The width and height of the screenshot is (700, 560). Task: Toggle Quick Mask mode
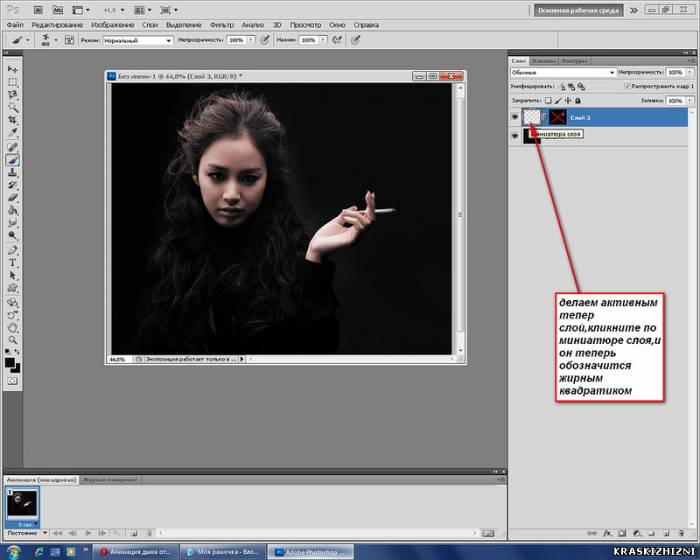click(x=12, y=381)
